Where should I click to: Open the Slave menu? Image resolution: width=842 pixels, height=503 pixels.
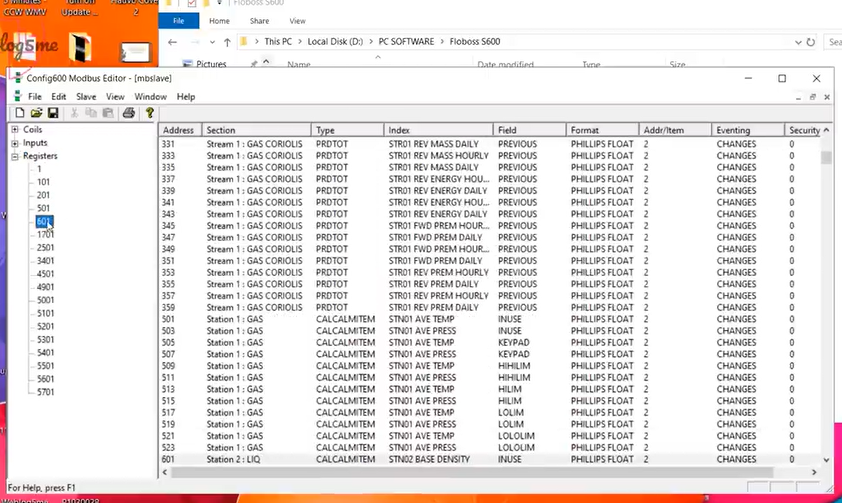click(x=86, y=97)
